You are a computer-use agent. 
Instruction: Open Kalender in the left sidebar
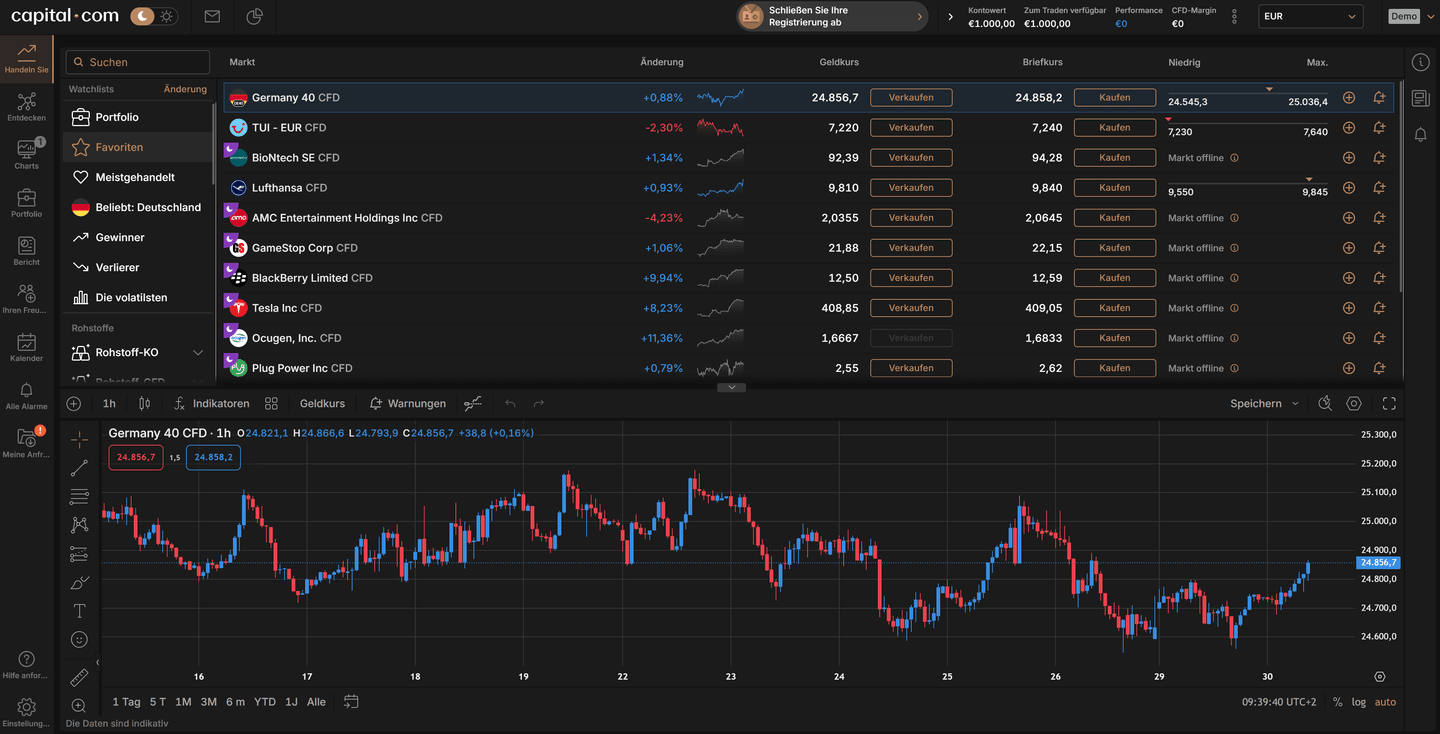click(27, 347)
